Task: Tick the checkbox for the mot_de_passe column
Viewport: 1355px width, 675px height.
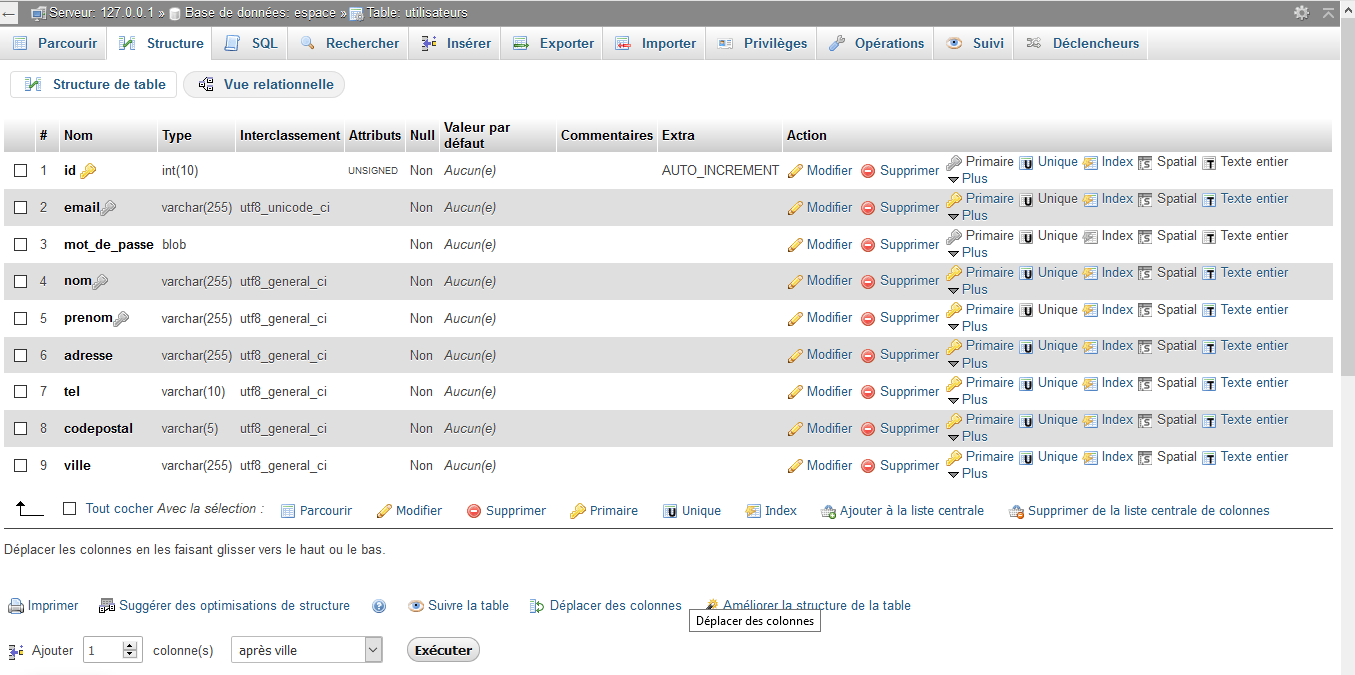Action: [x=20, y=245]
